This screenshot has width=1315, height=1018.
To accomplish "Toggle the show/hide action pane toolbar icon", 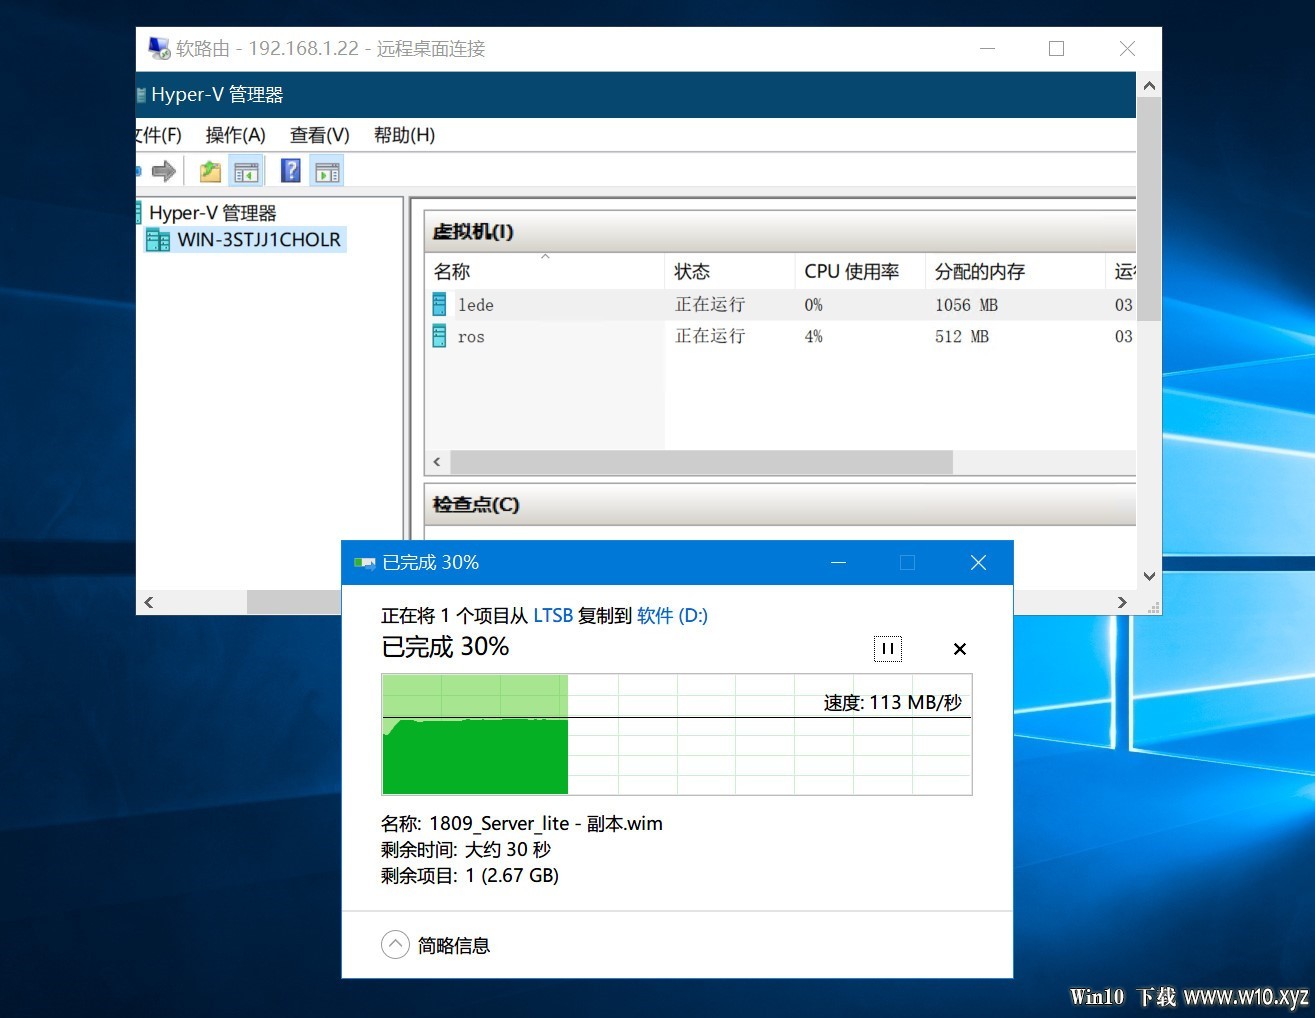I will (327, 171).
